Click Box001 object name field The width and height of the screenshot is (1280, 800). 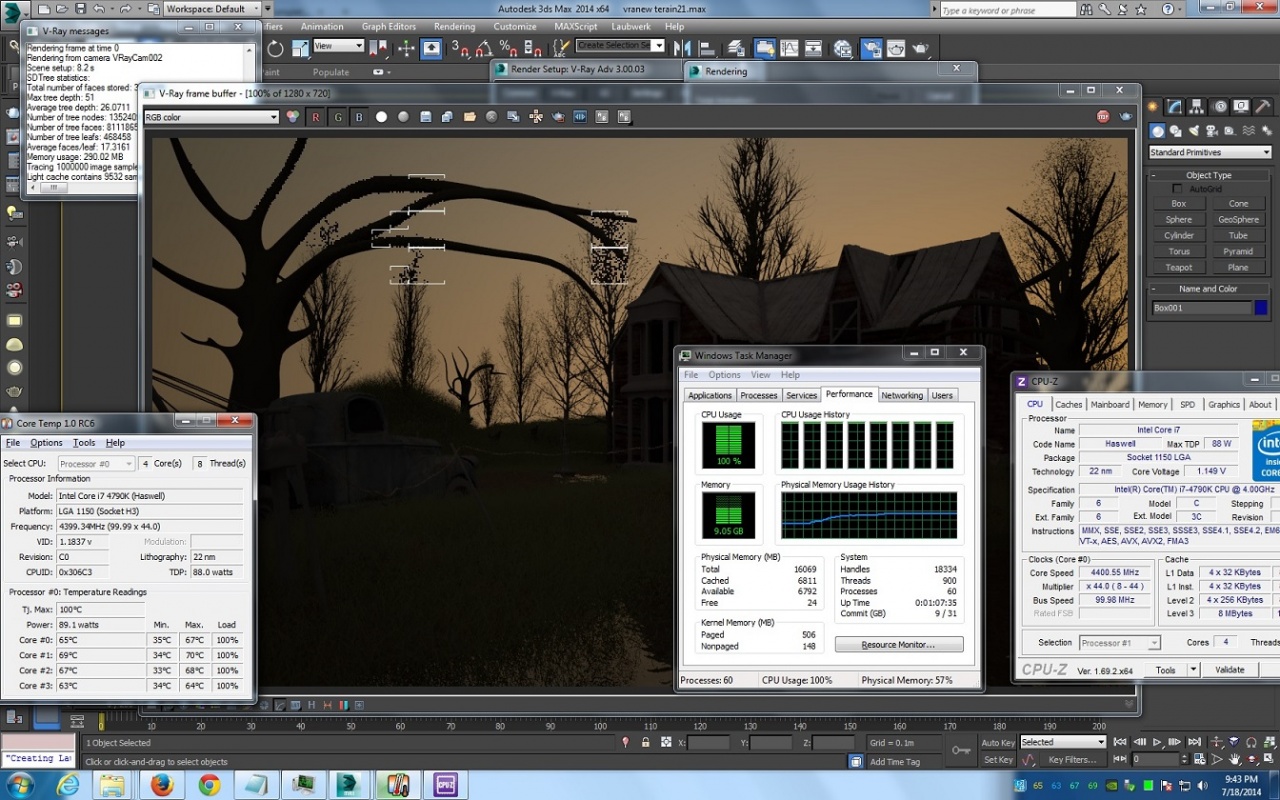(1201, 308)
